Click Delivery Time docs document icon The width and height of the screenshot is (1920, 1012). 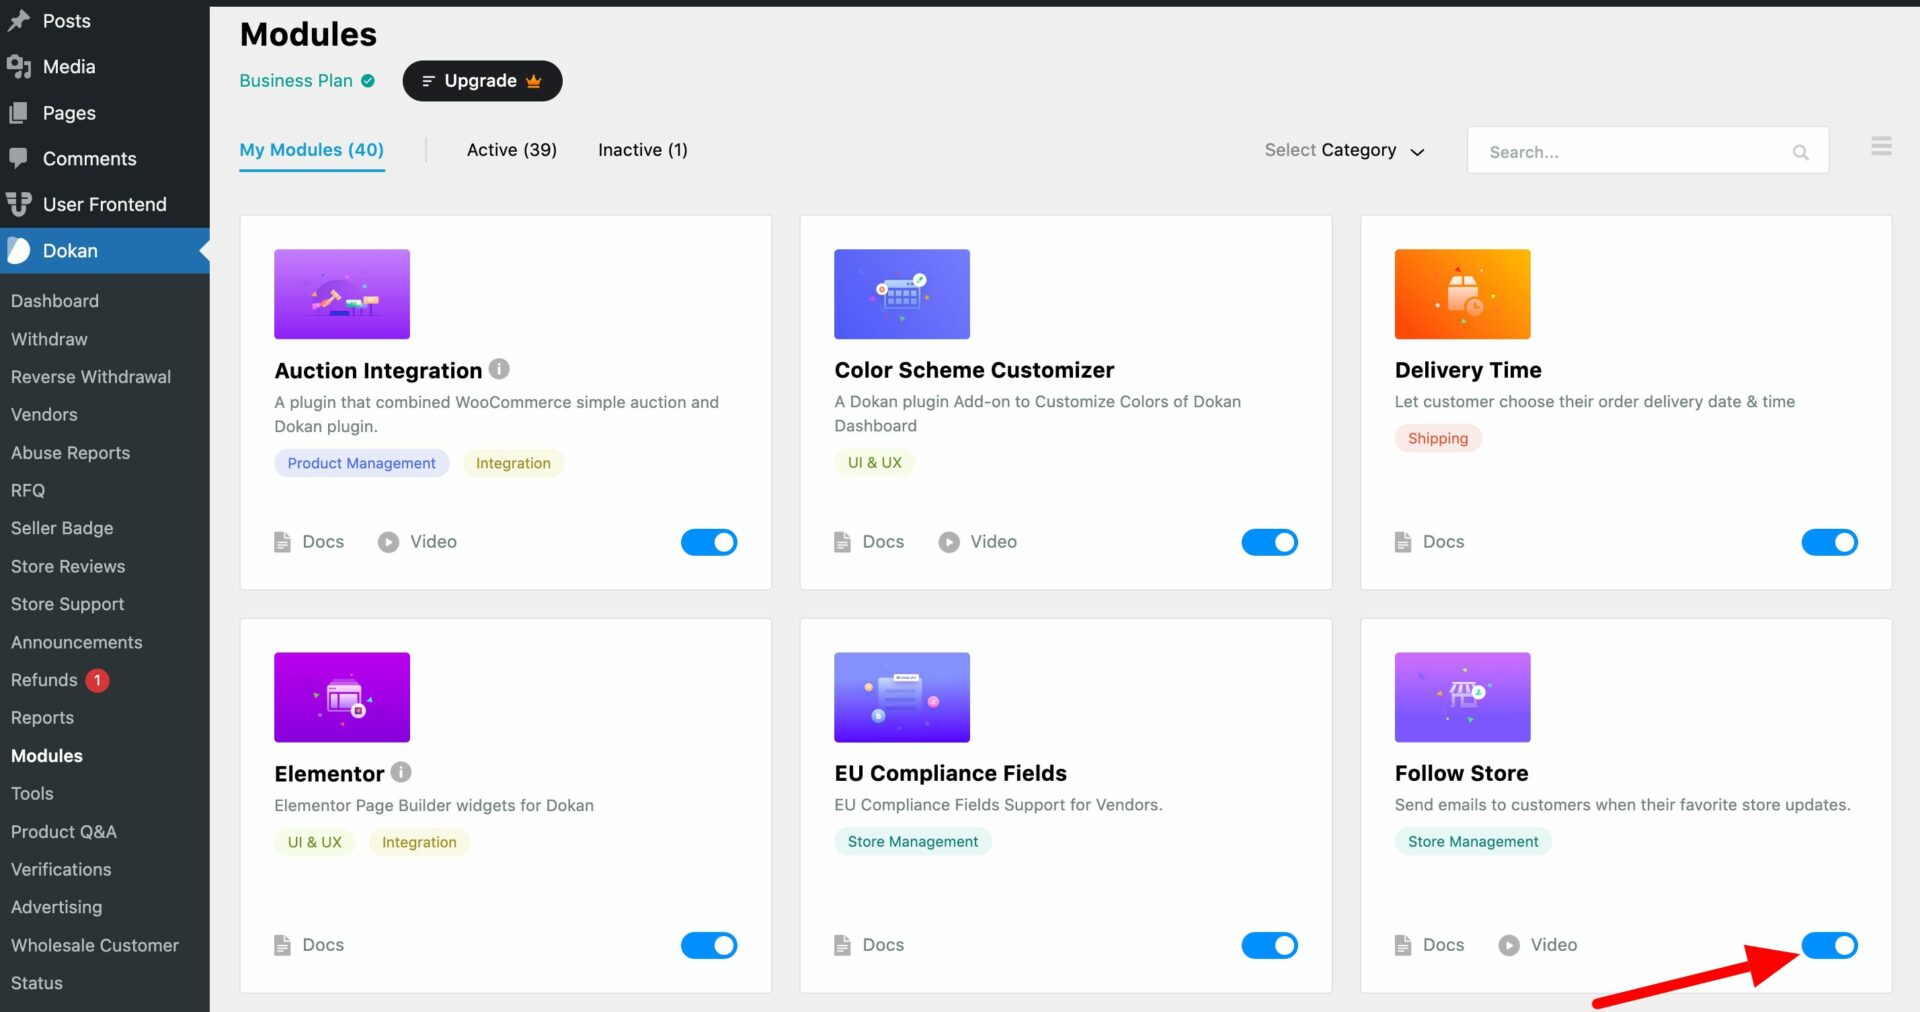click(1403, 542)
